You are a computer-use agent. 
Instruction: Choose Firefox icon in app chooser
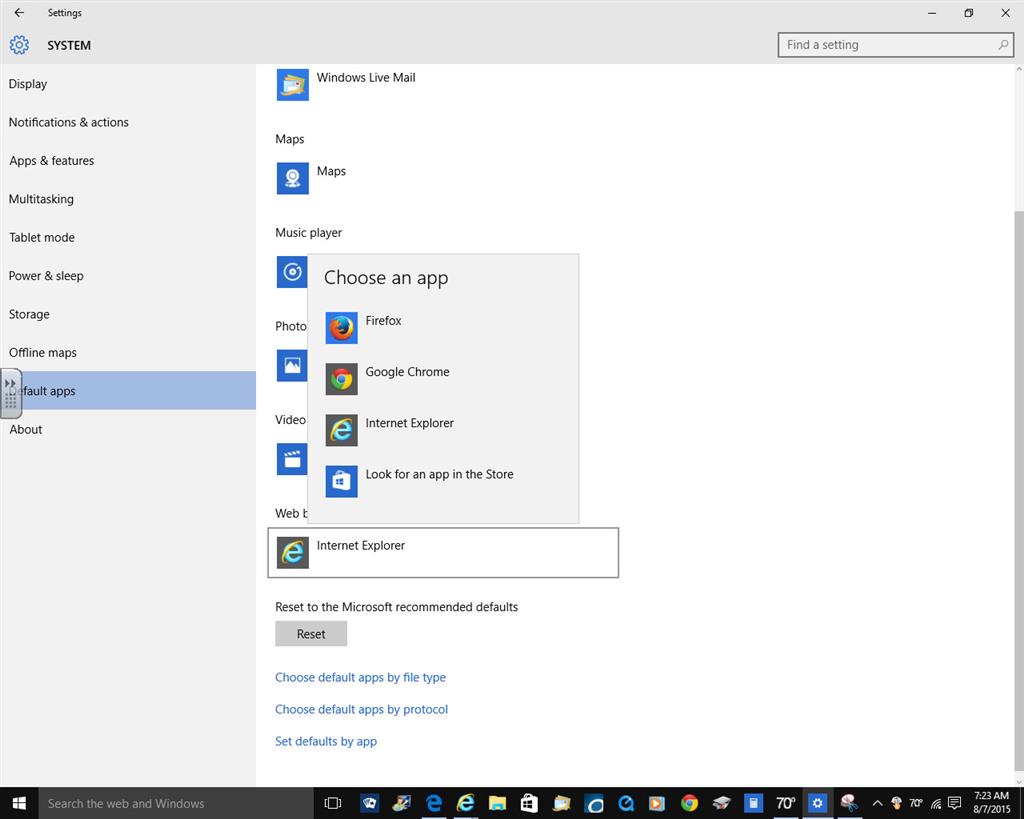(342, 328)
